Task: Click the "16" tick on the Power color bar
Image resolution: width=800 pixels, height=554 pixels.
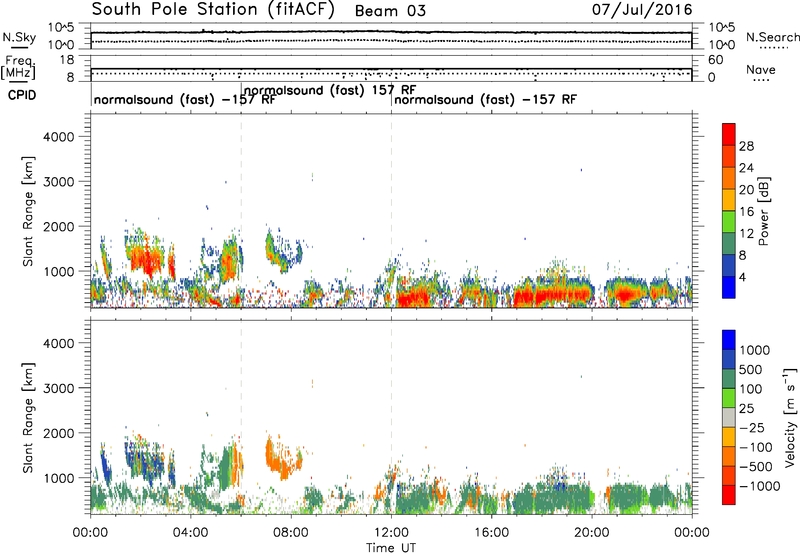Action: point(746,212)
